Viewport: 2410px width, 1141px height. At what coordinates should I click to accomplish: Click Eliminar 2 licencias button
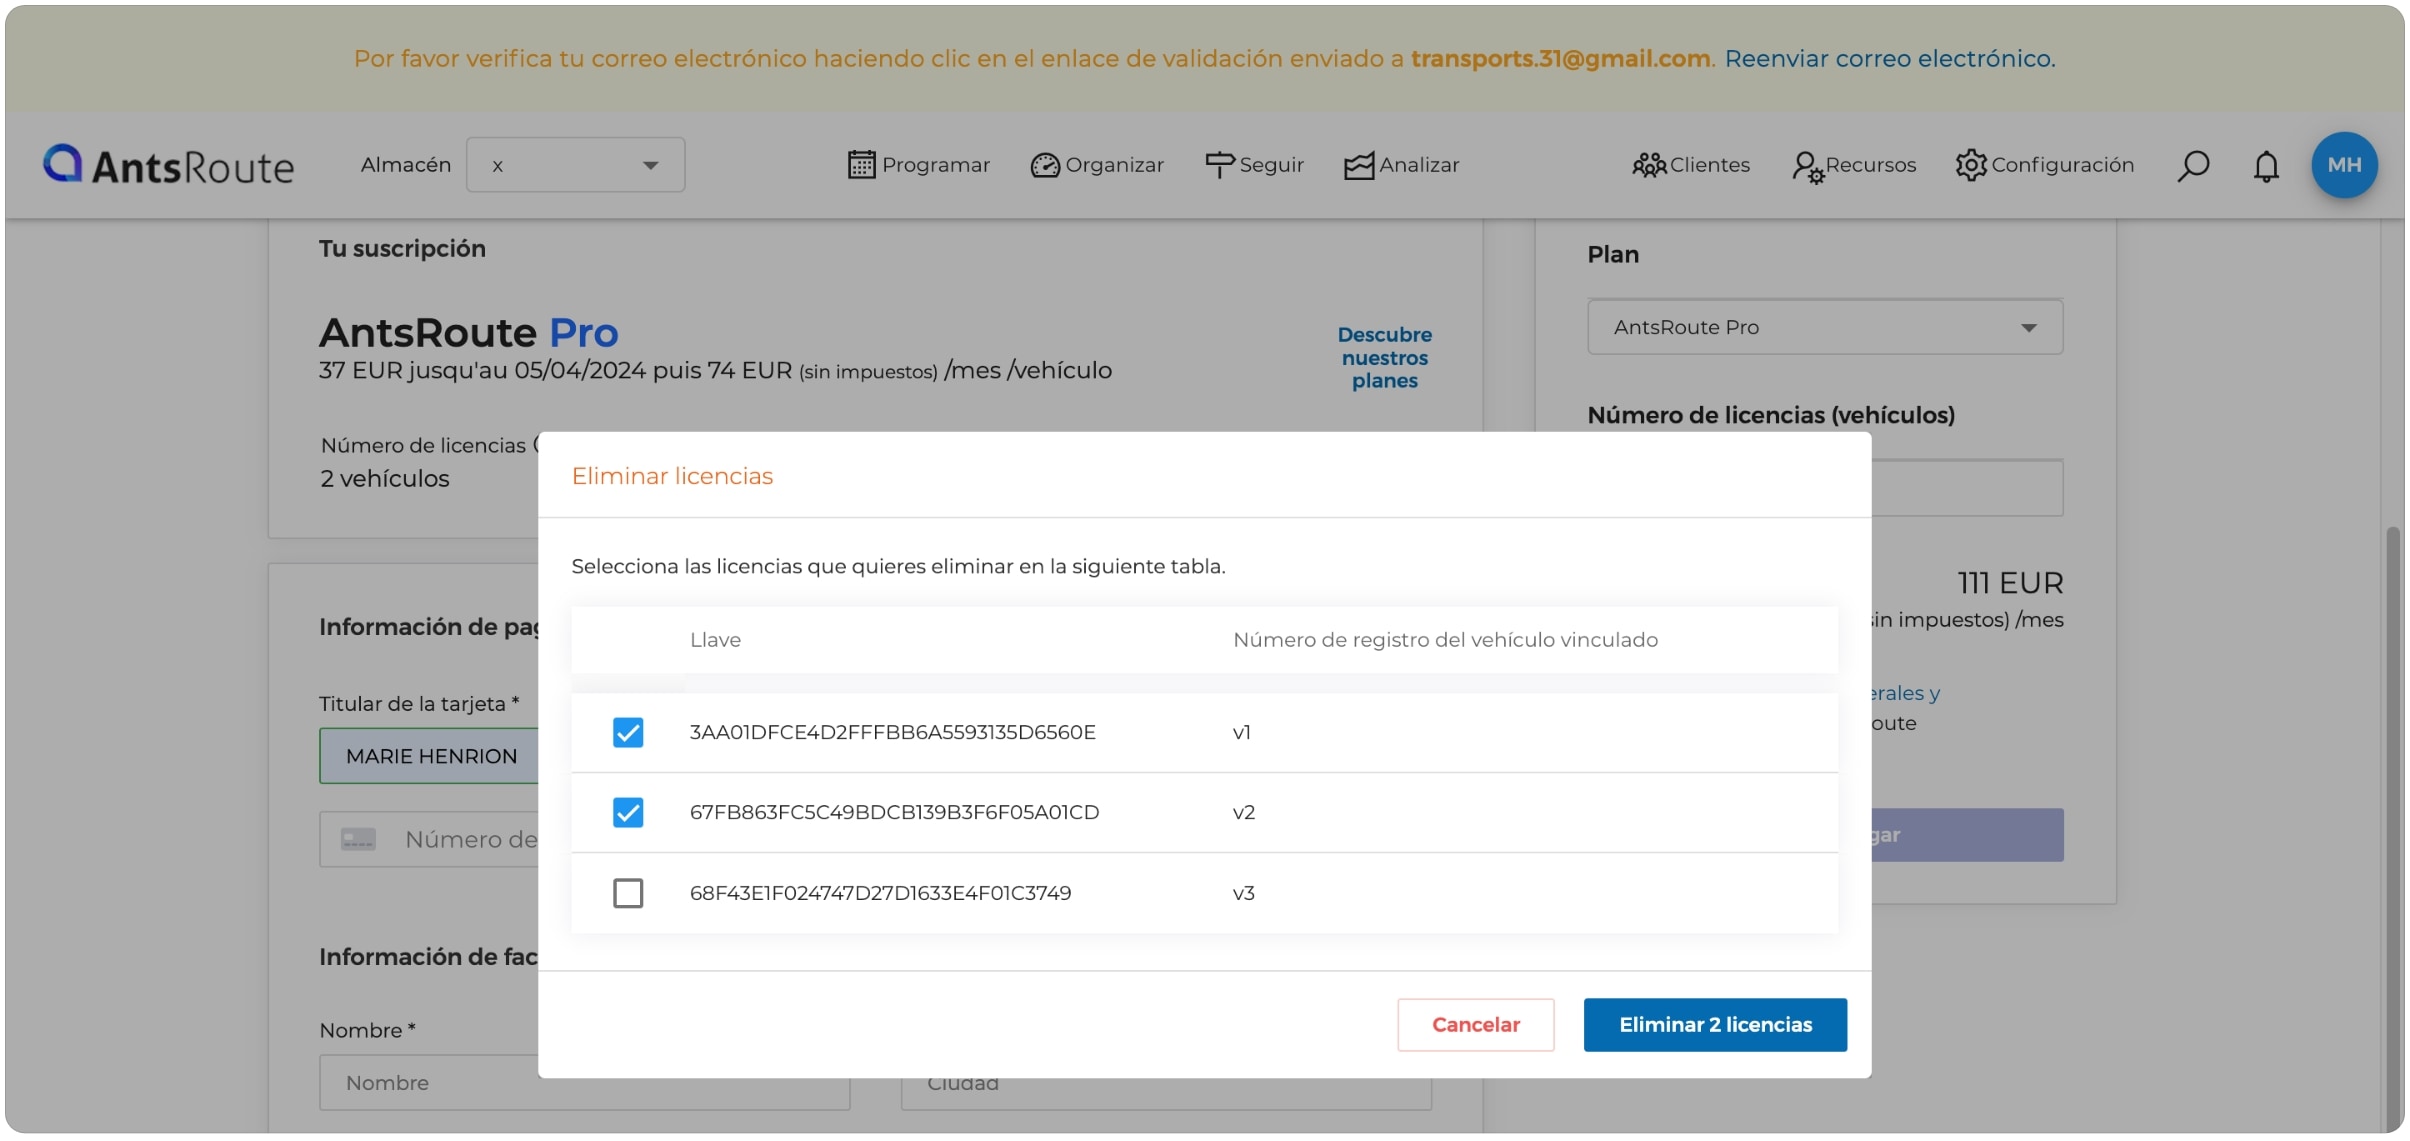pyautogui.click(x=1715, y=1024)
